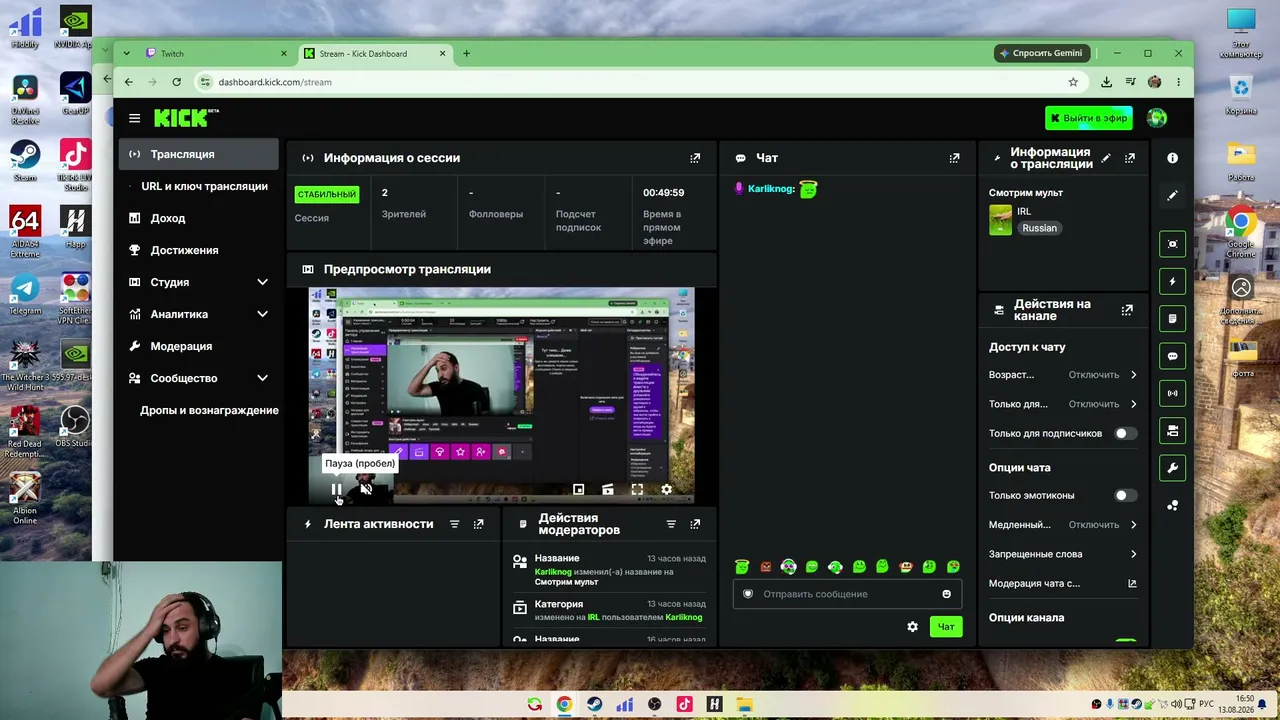Open chat settings gear

coord(912,626)
